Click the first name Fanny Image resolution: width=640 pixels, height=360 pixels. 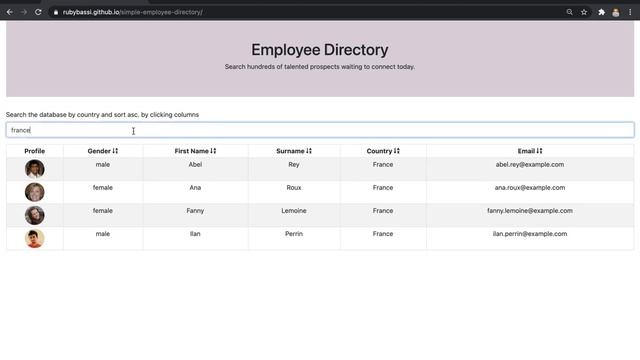tap(195, 211)
